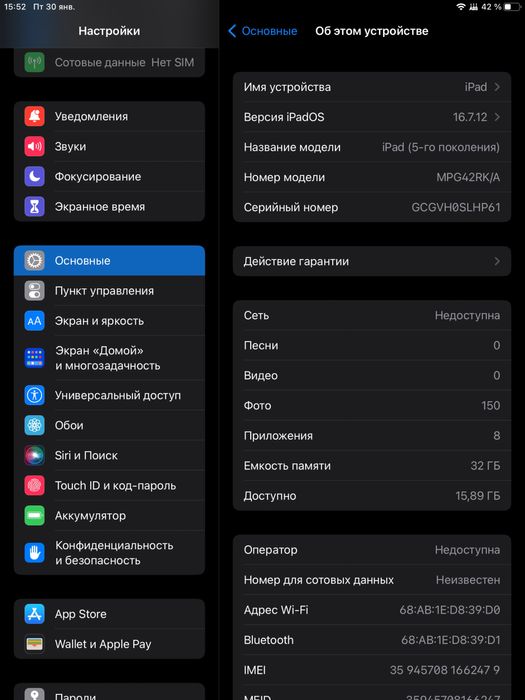The height and width of the screenshot is (700, 525).
Task: Open Экран «Домой» и многозадачность
Action: pyautogui.click(x=109, y=358)
